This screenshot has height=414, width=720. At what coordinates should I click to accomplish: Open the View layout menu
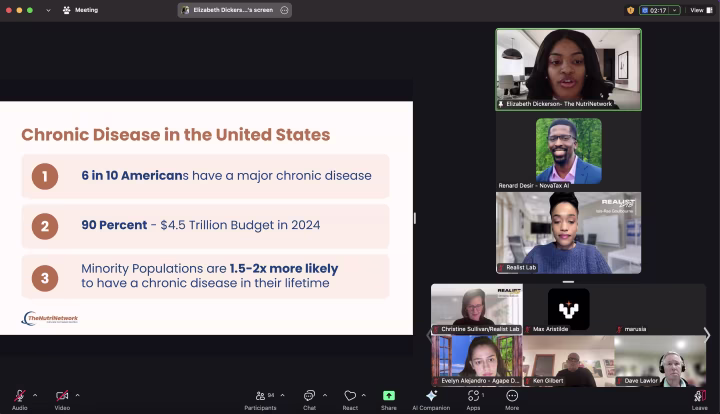coord(701,10)
